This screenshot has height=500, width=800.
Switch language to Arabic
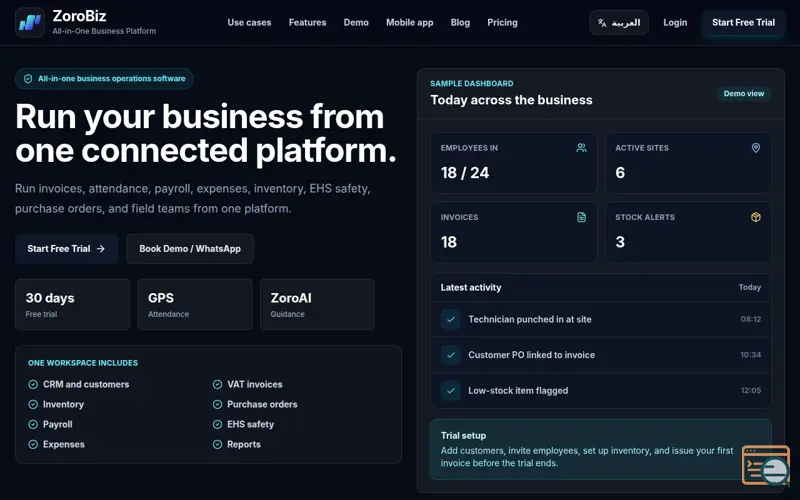pos(619,22)
